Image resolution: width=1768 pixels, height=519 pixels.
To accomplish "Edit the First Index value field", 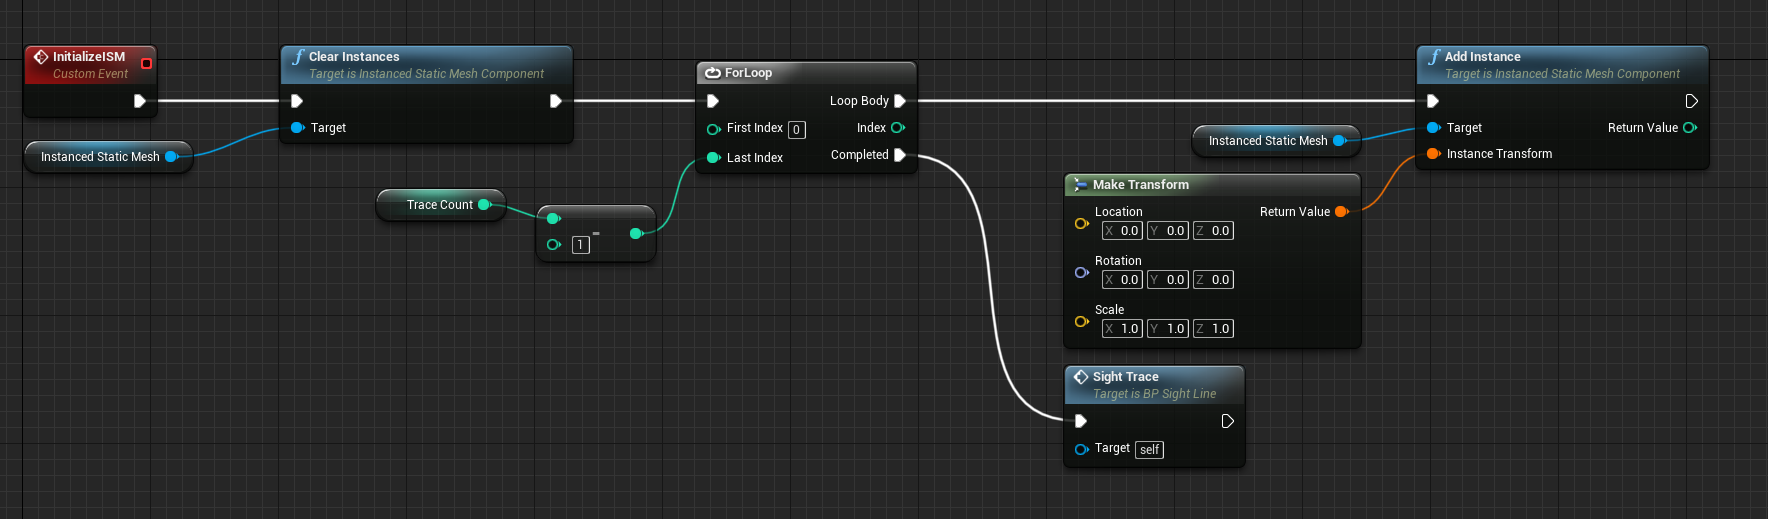I will pyautogui.click(x=797, y=130).
